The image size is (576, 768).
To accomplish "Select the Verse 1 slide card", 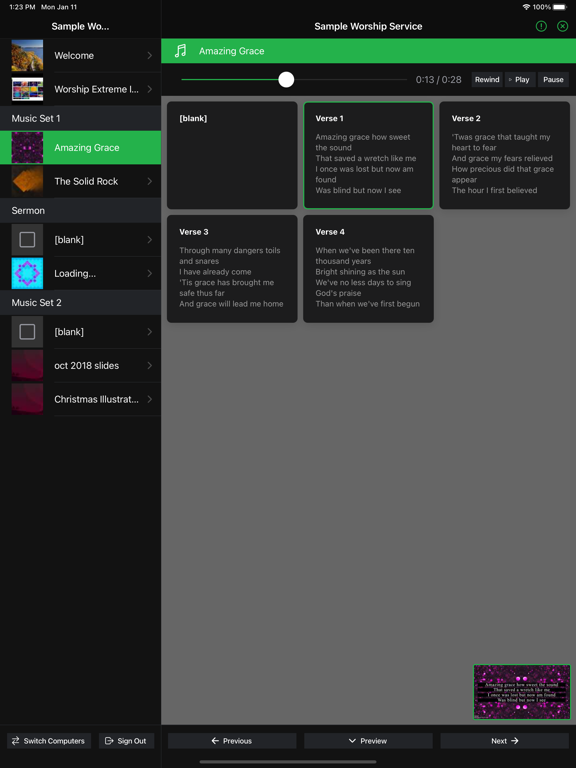I will click(368, 155).
